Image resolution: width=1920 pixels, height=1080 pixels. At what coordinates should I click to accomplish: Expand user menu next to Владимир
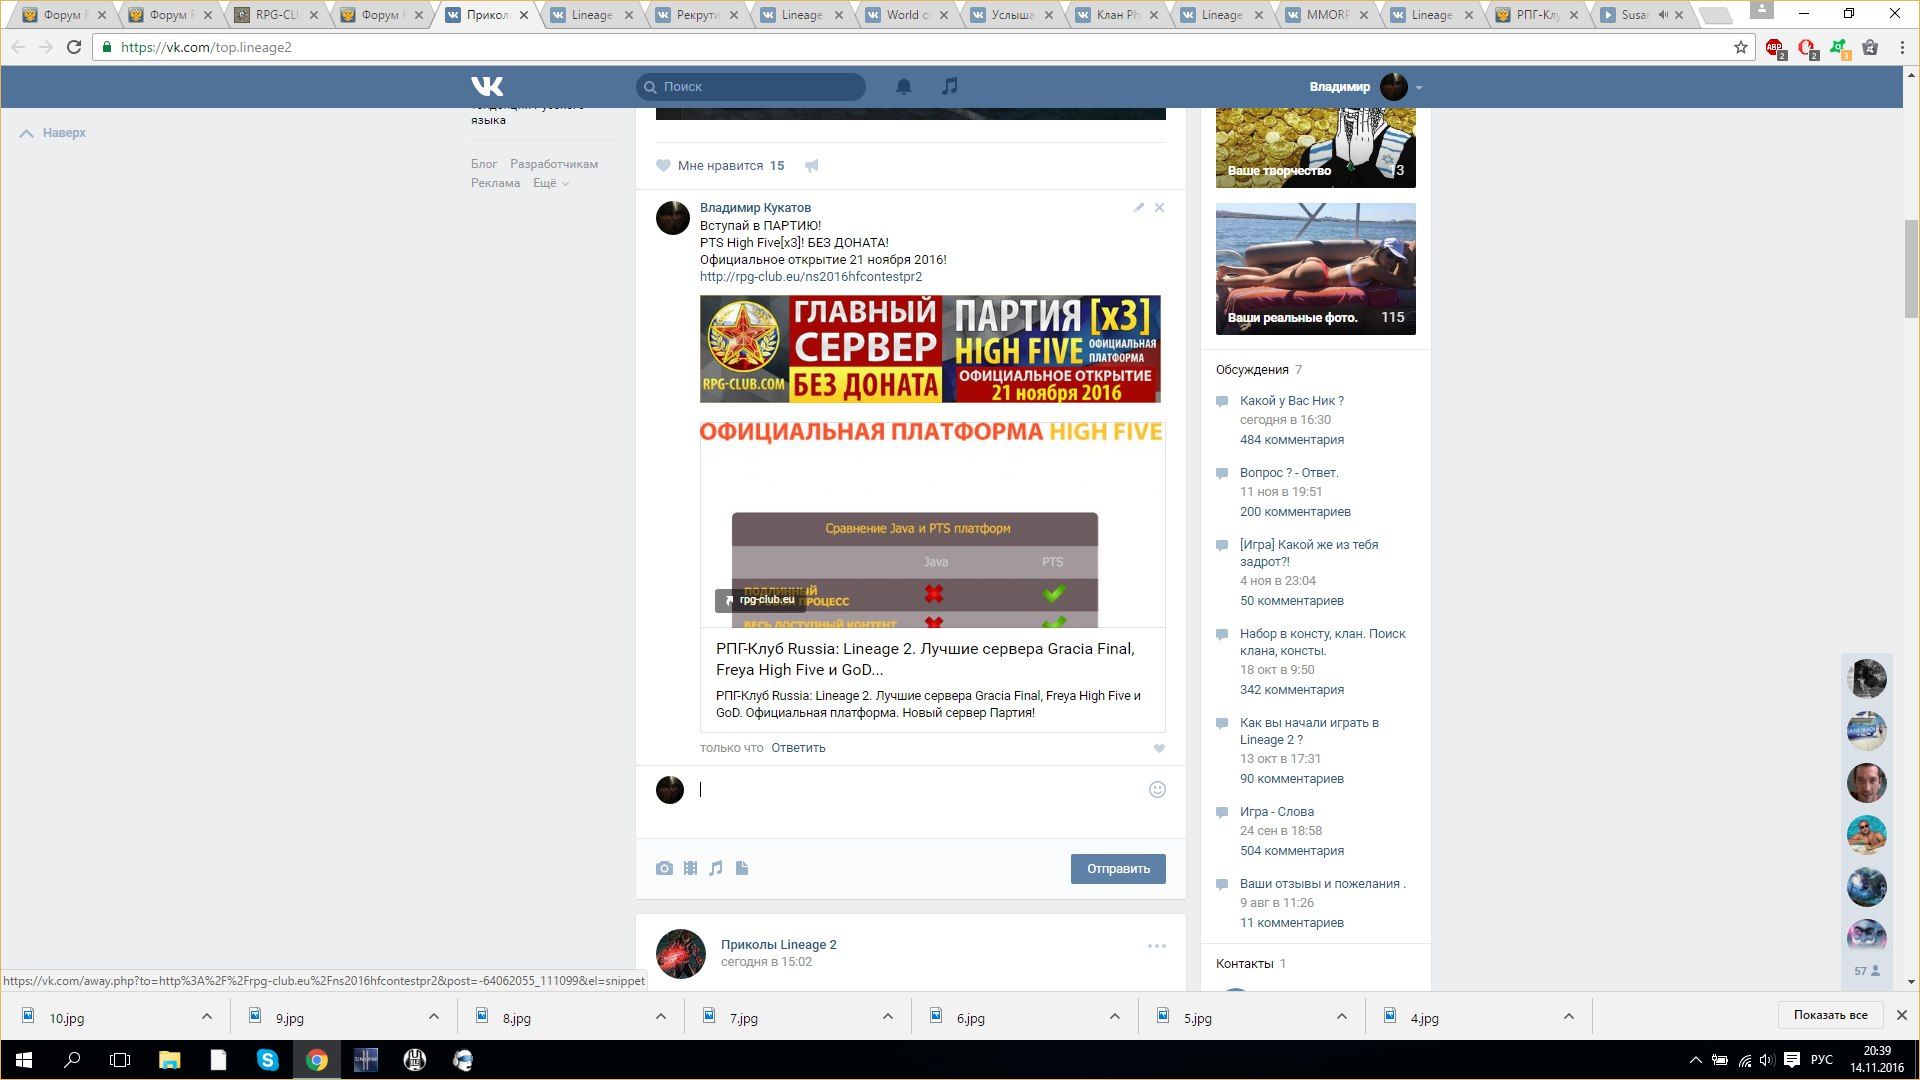click(x=1418, y=88)
